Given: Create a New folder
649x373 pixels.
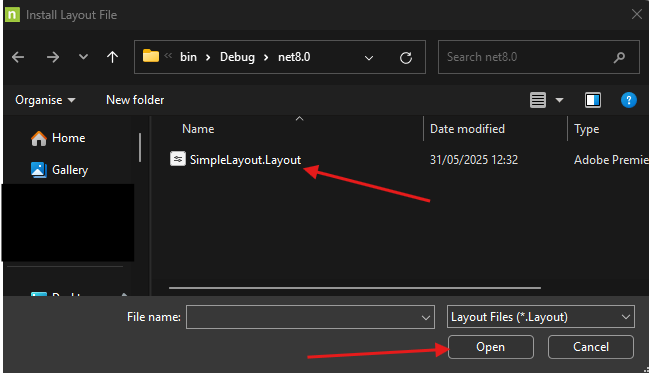Looking at the screenshot, I should pyautogui.click(x=135, y=100).
